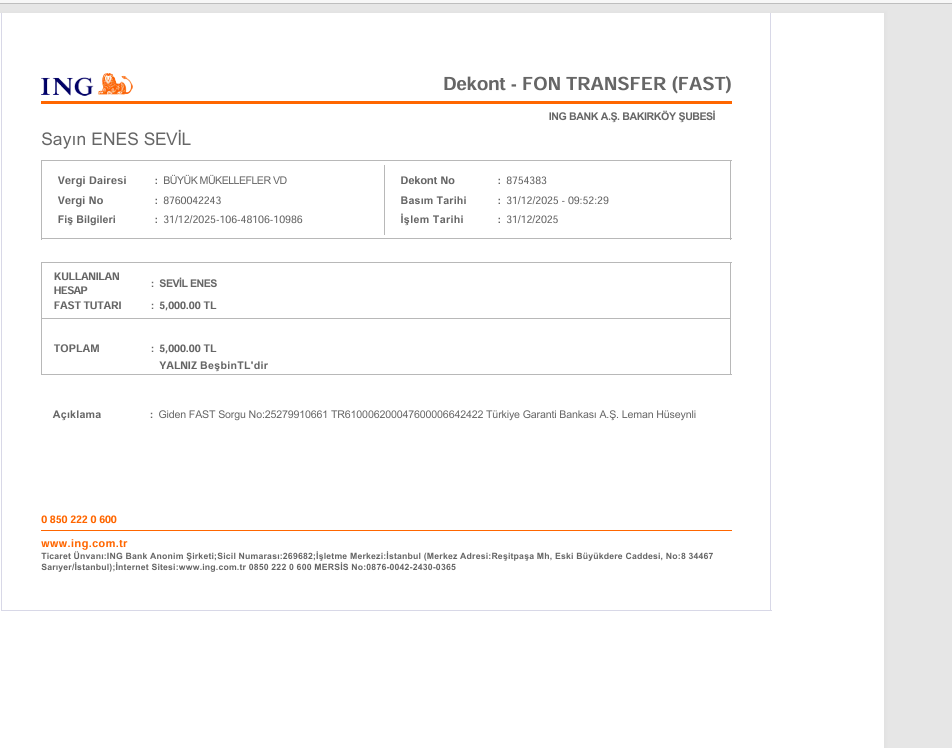Select the YALNIZ BeşbinTL'dir text
This screenshot has height=748, width=952.
pos(214,366)
